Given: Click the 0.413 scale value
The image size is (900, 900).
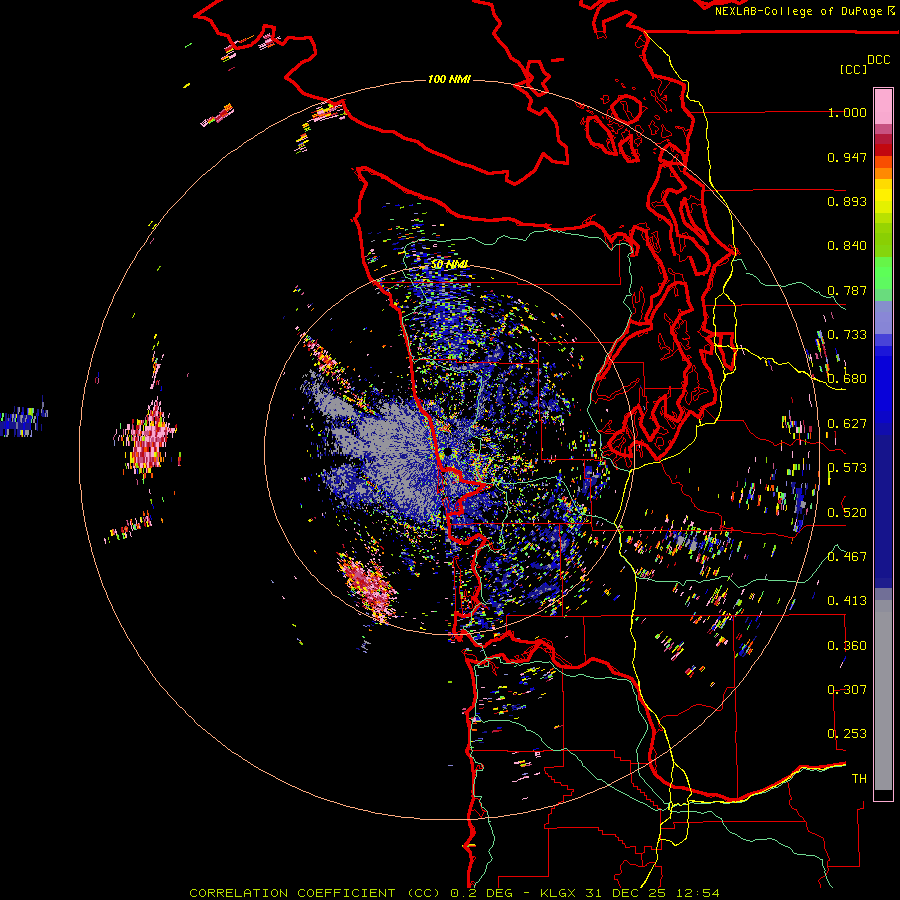Looking at the screenshot, I should (x=847, y=601).
